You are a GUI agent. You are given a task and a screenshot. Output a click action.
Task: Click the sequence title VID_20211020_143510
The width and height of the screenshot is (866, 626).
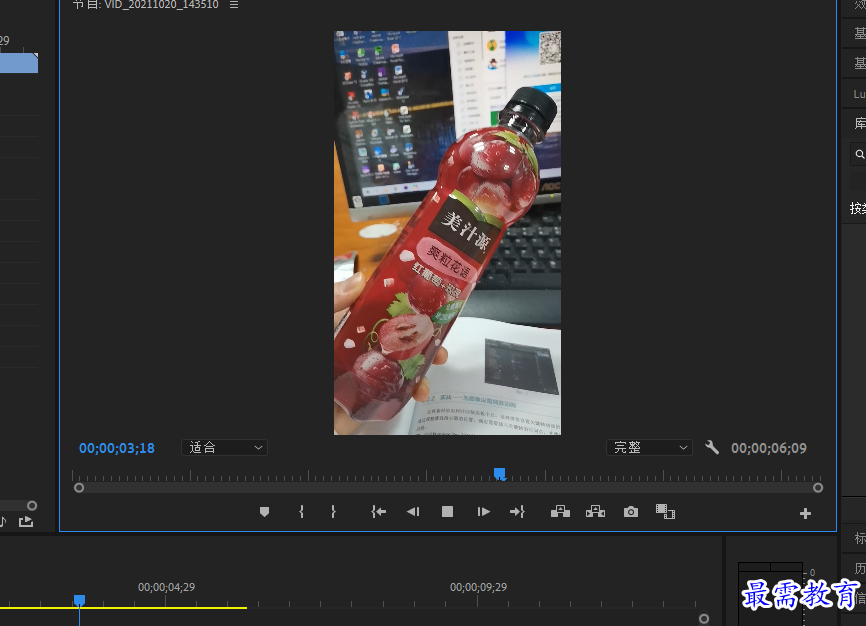(x=161, y=4)
